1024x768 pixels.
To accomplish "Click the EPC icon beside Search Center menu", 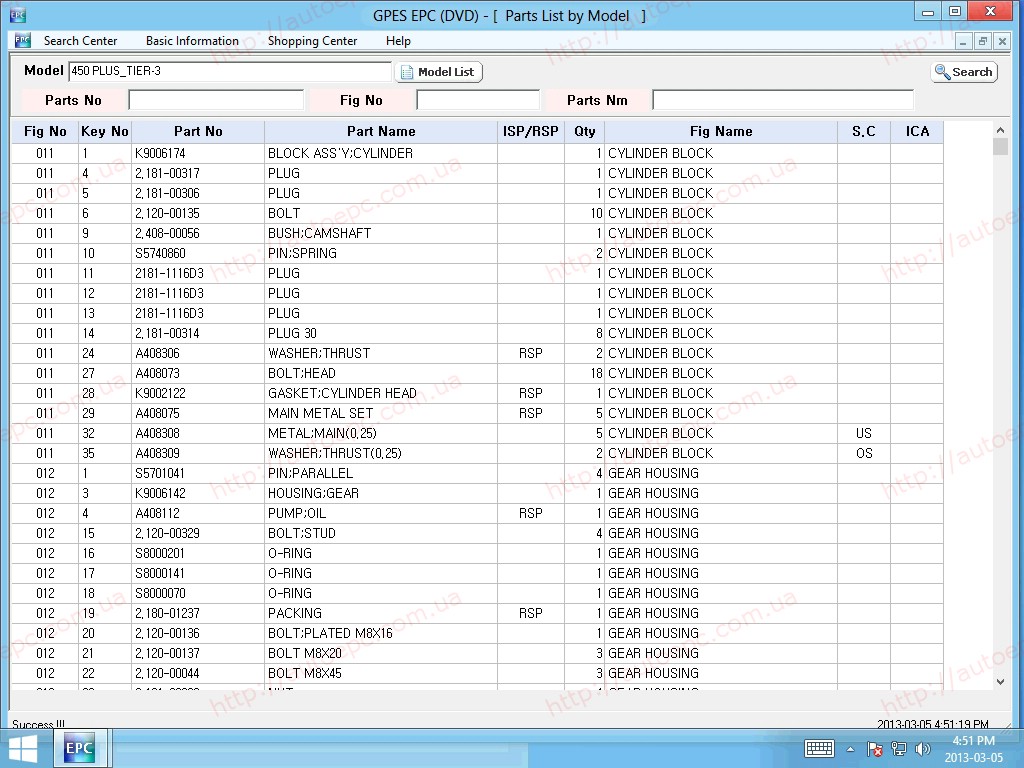I will click(22, 40).
